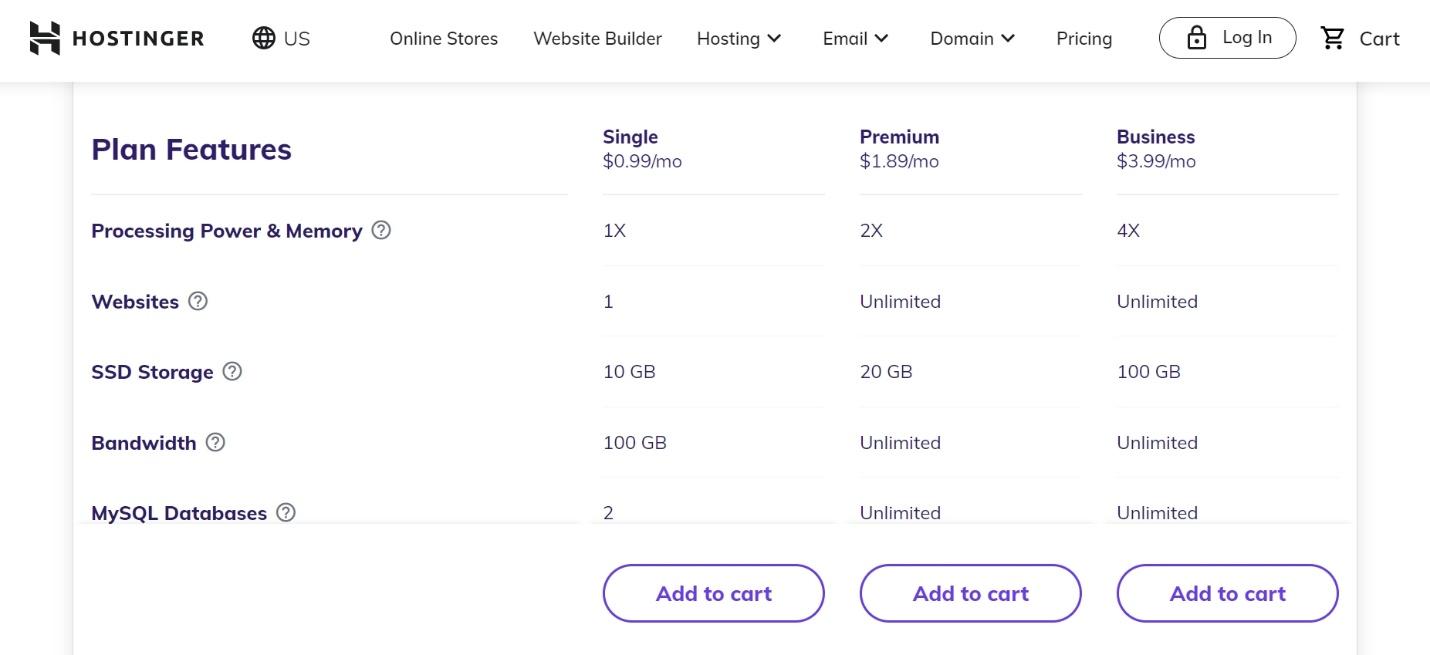Go to Website Builder menu item
This screenshot has width=1430, height=655.
coord(597,38)
